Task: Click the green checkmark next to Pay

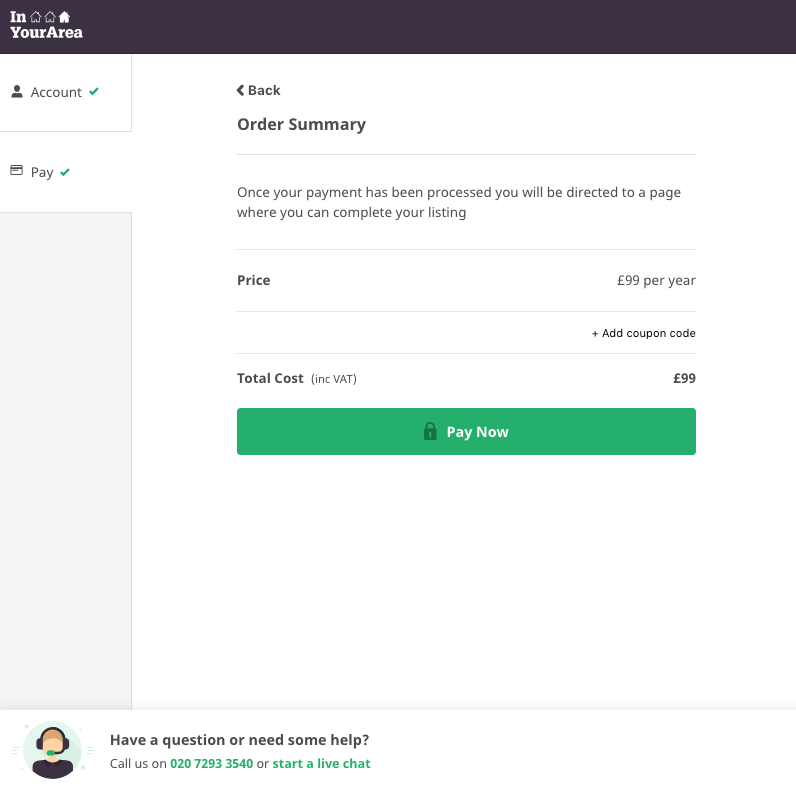Action: tap(65, 172)
